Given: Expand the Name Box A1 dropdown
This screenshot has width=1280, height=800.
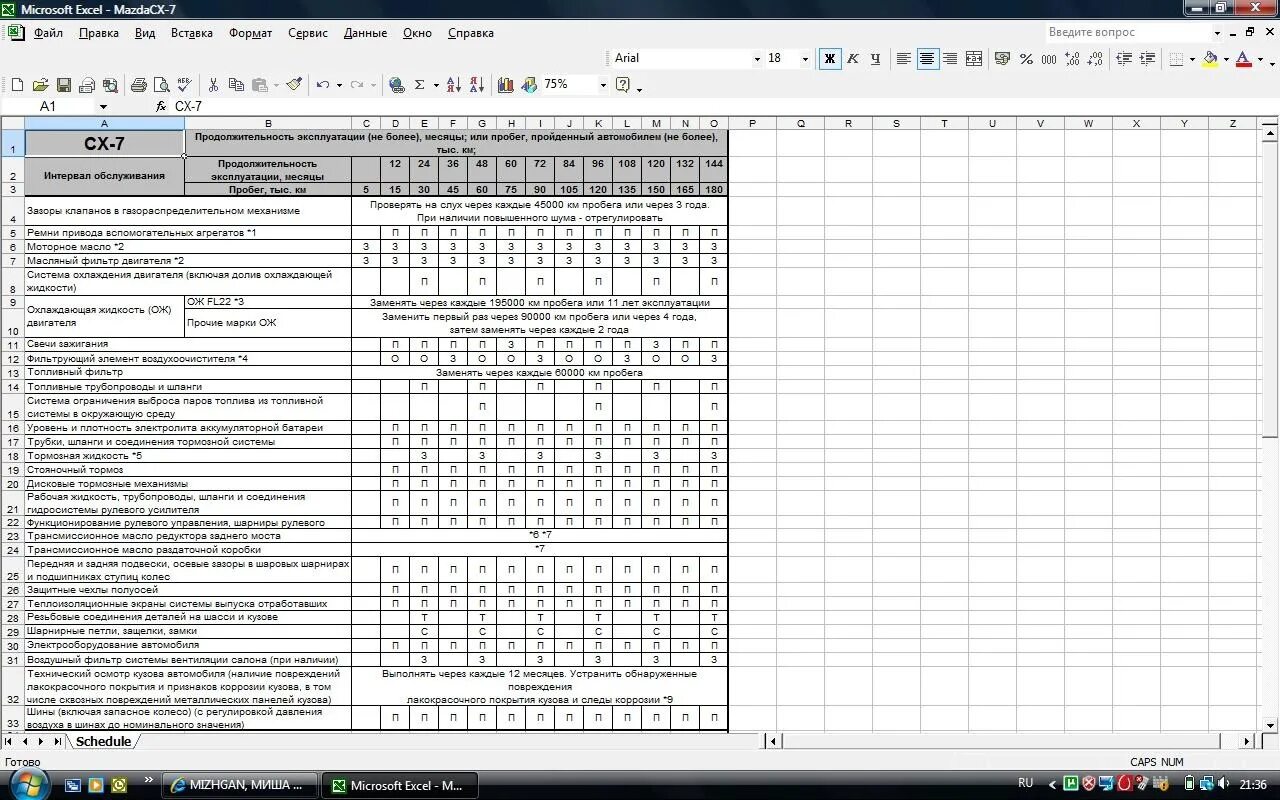Looking at the screenshot, I should [x=102, y=106].
